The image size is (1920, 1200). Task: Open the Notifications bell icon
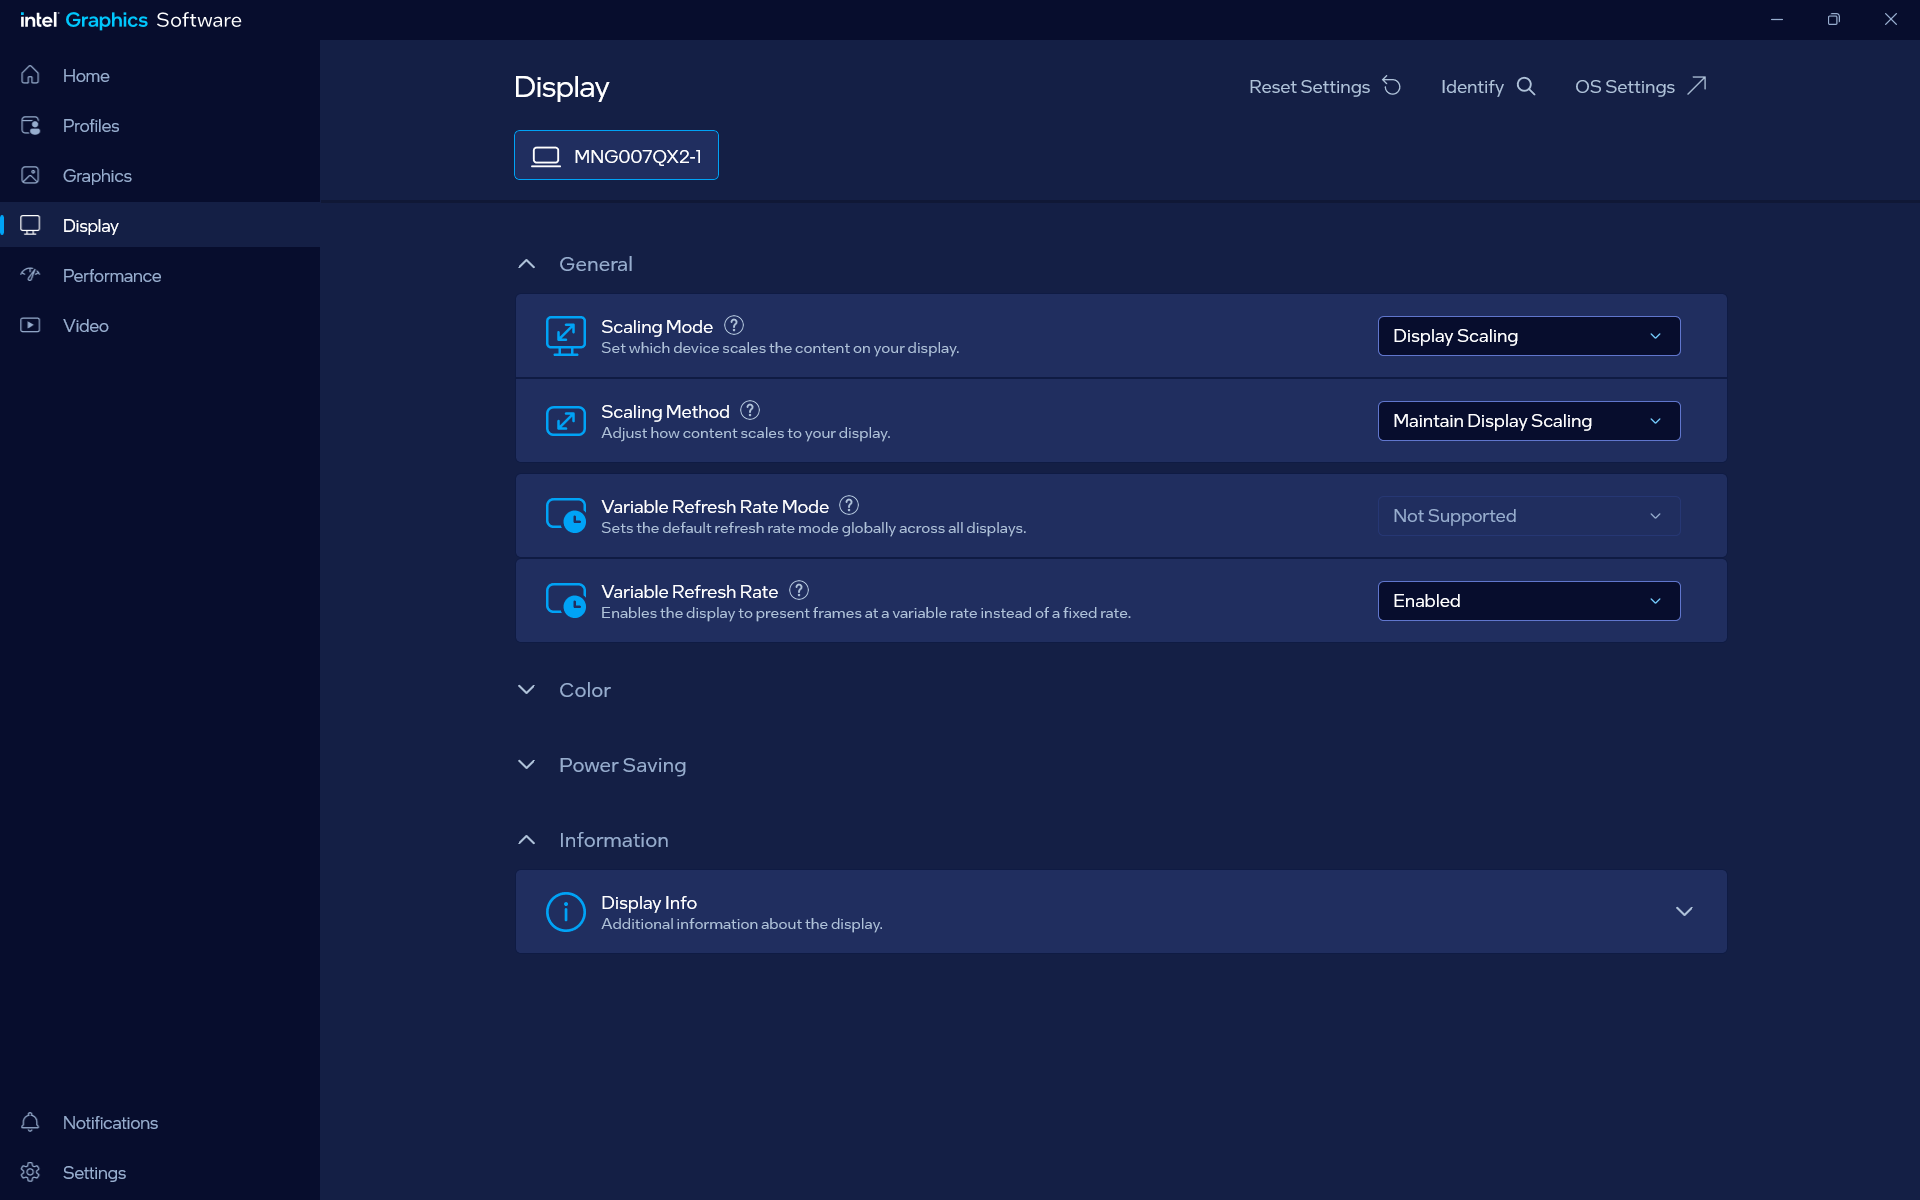pos(30,1122)
